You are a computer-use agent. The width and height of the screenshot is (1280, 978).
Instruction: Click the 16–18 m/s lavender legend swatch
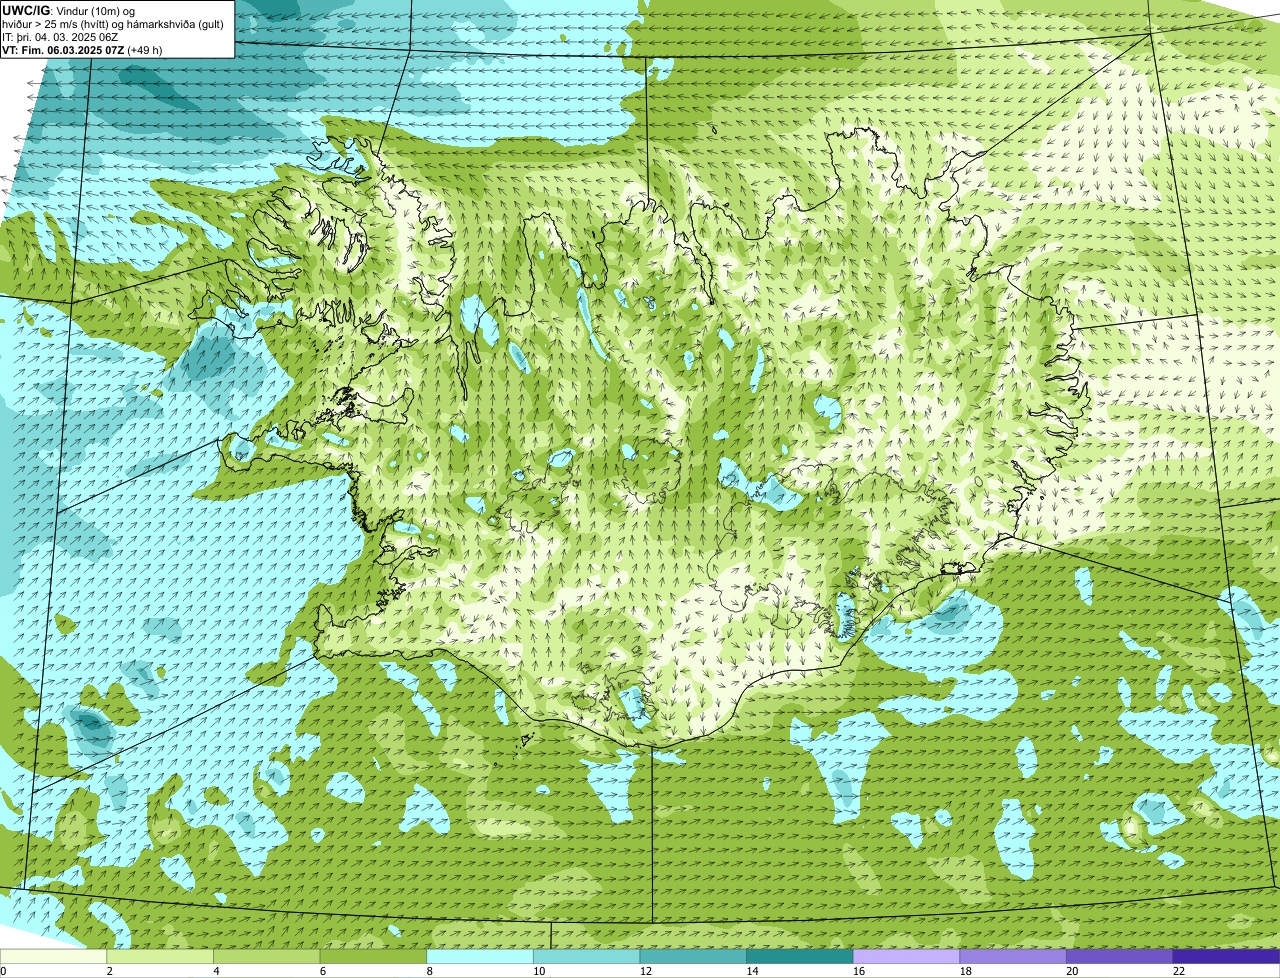tap(907, 956)
